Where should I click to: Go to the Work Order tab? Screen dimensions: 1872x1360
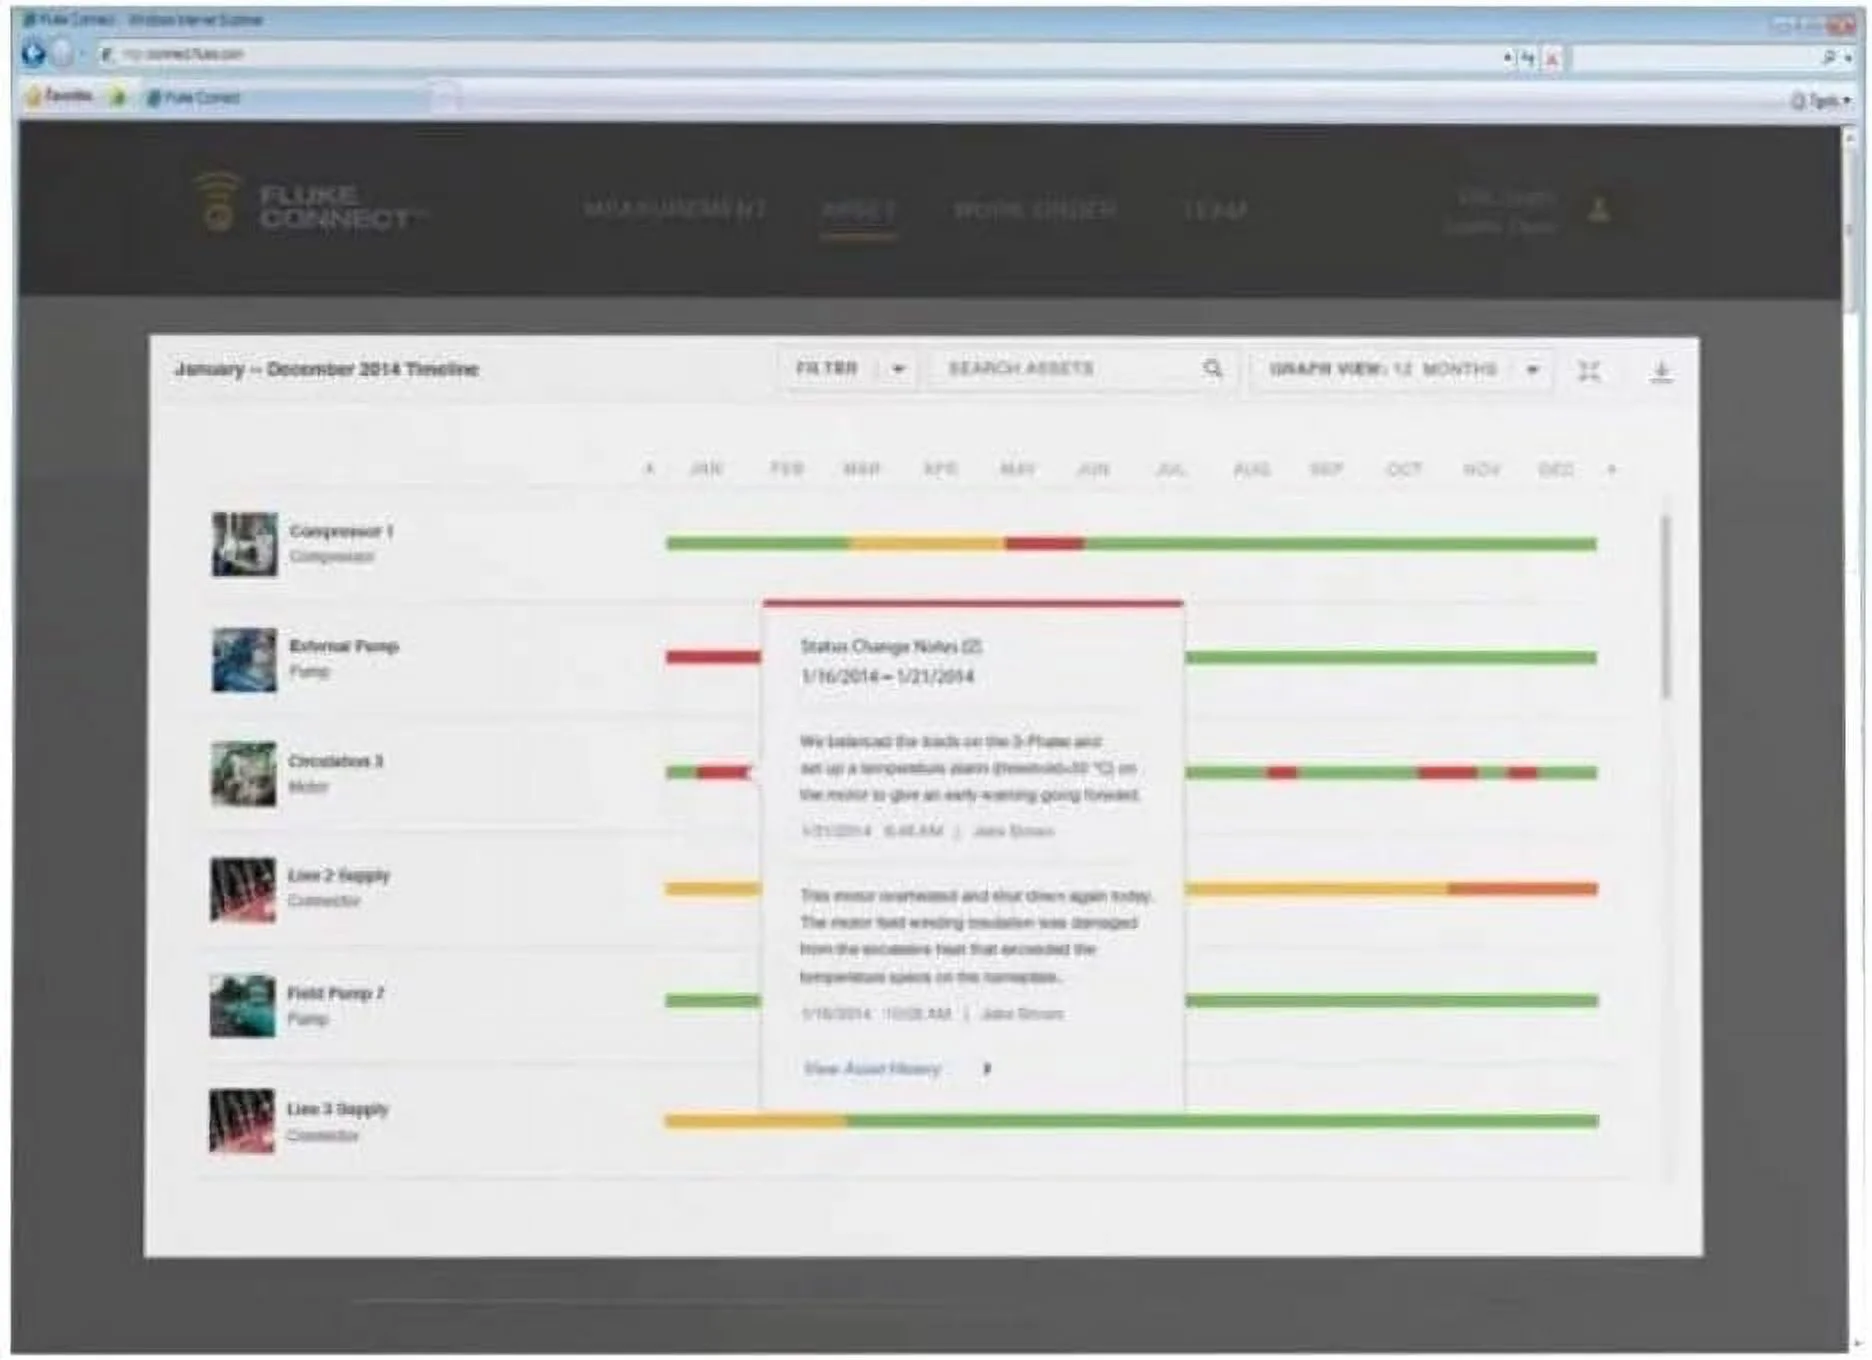(x=1034, y=210)
